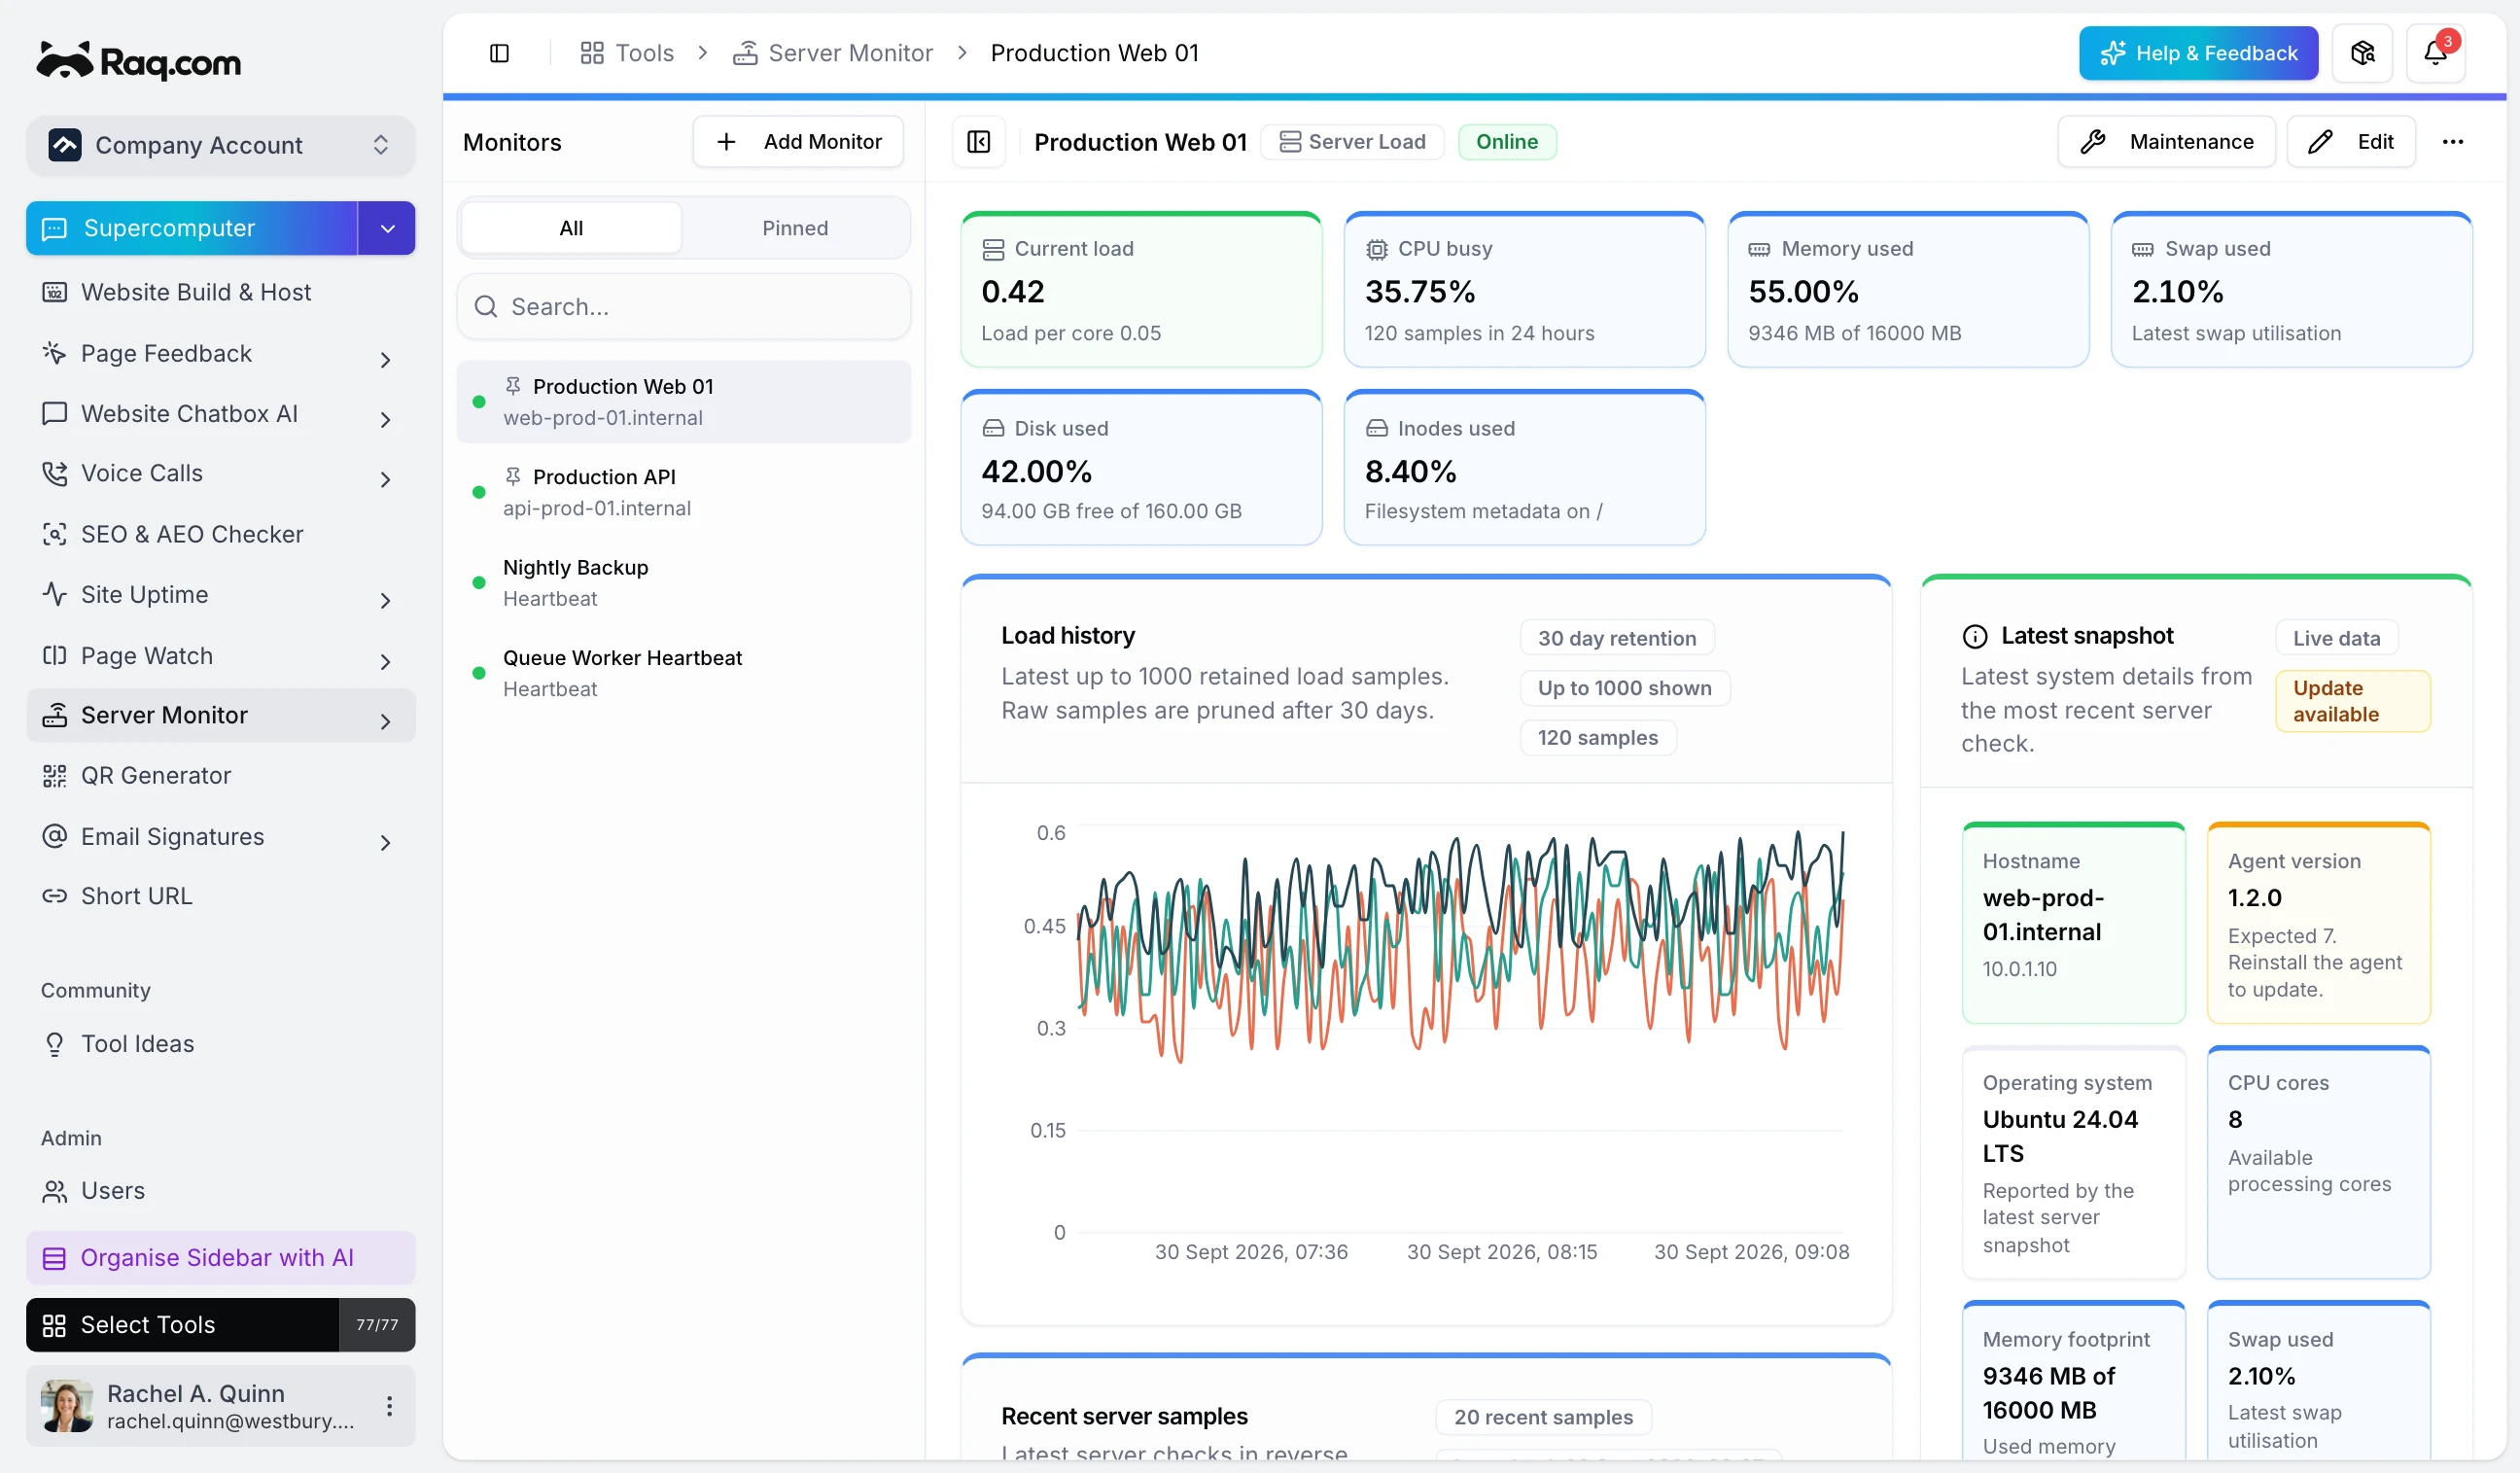Click the Maintenance button

(x=2167, y=142)
